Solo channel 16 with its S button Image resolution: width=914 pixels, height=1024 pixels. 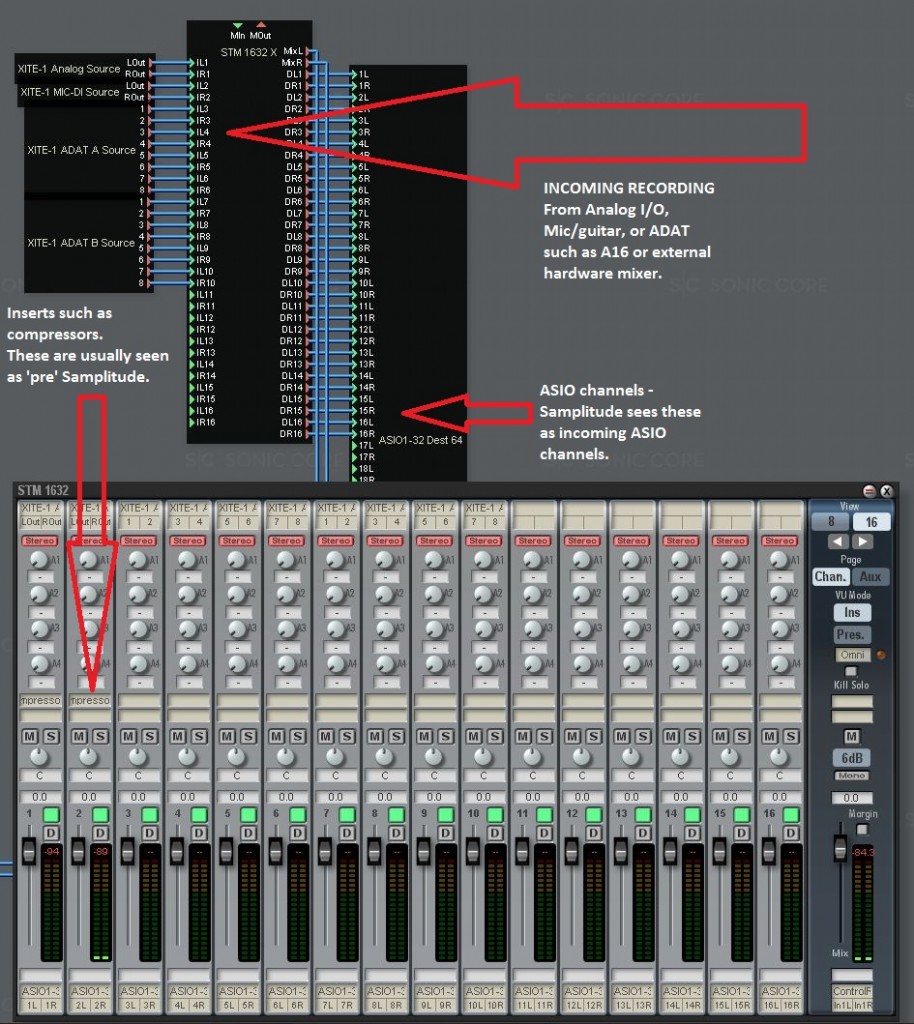click(x=791, y=737)
